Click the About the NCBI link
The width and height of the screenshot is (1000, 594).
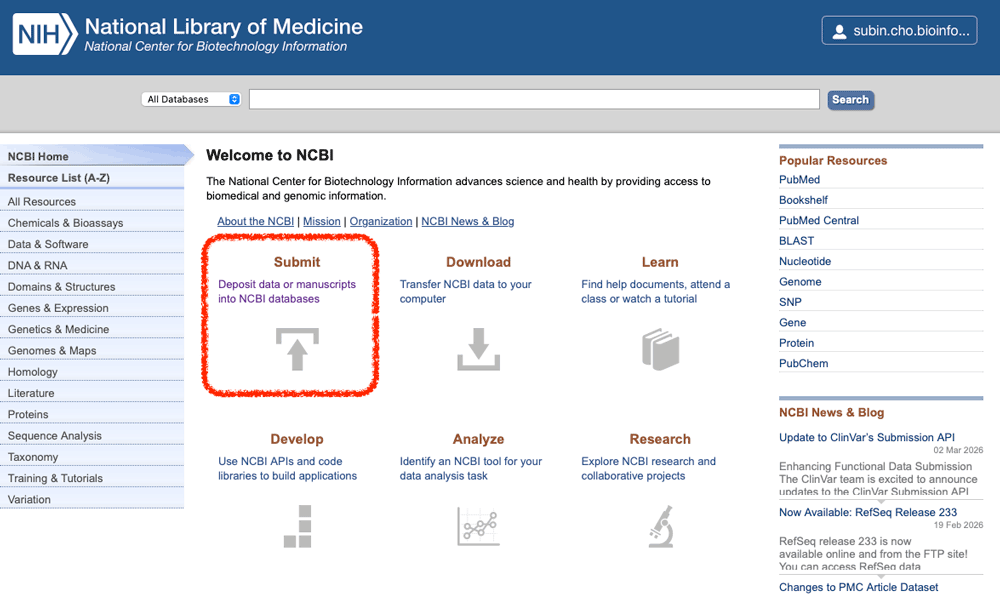(x=255, y=221)
